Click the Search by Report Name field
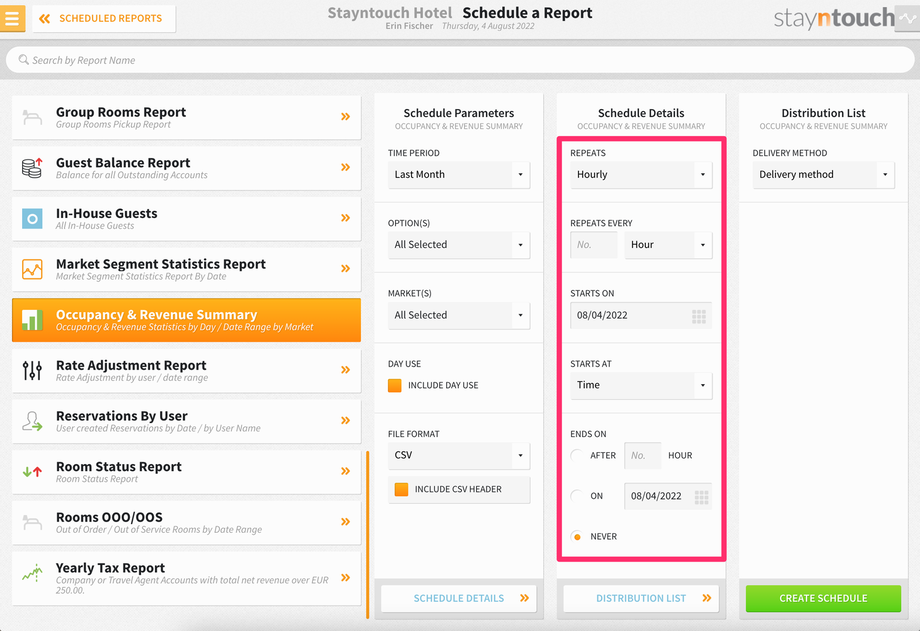The image size is (920, 631). coord(460,60)
